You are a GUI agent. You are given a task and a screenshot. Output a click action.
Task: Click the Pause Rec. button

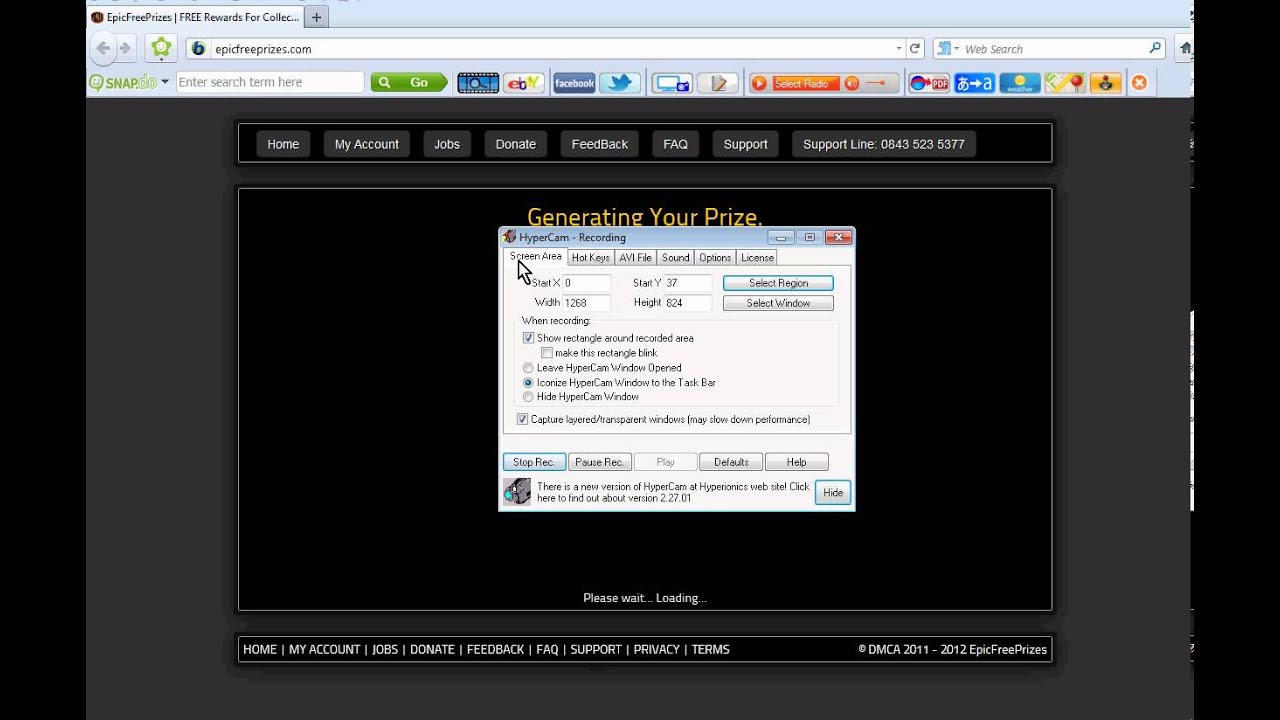tap(600, 462)
